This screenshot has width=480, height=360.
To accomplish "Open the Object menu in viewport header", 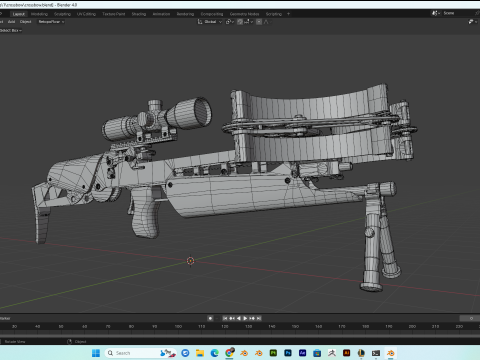I will coord(25,22).
